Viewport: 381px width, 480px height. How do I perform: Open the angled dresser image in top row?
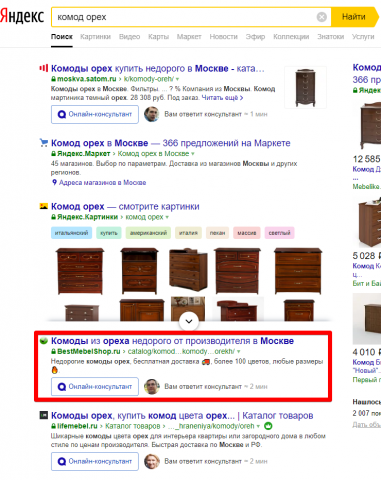(188, 270)
